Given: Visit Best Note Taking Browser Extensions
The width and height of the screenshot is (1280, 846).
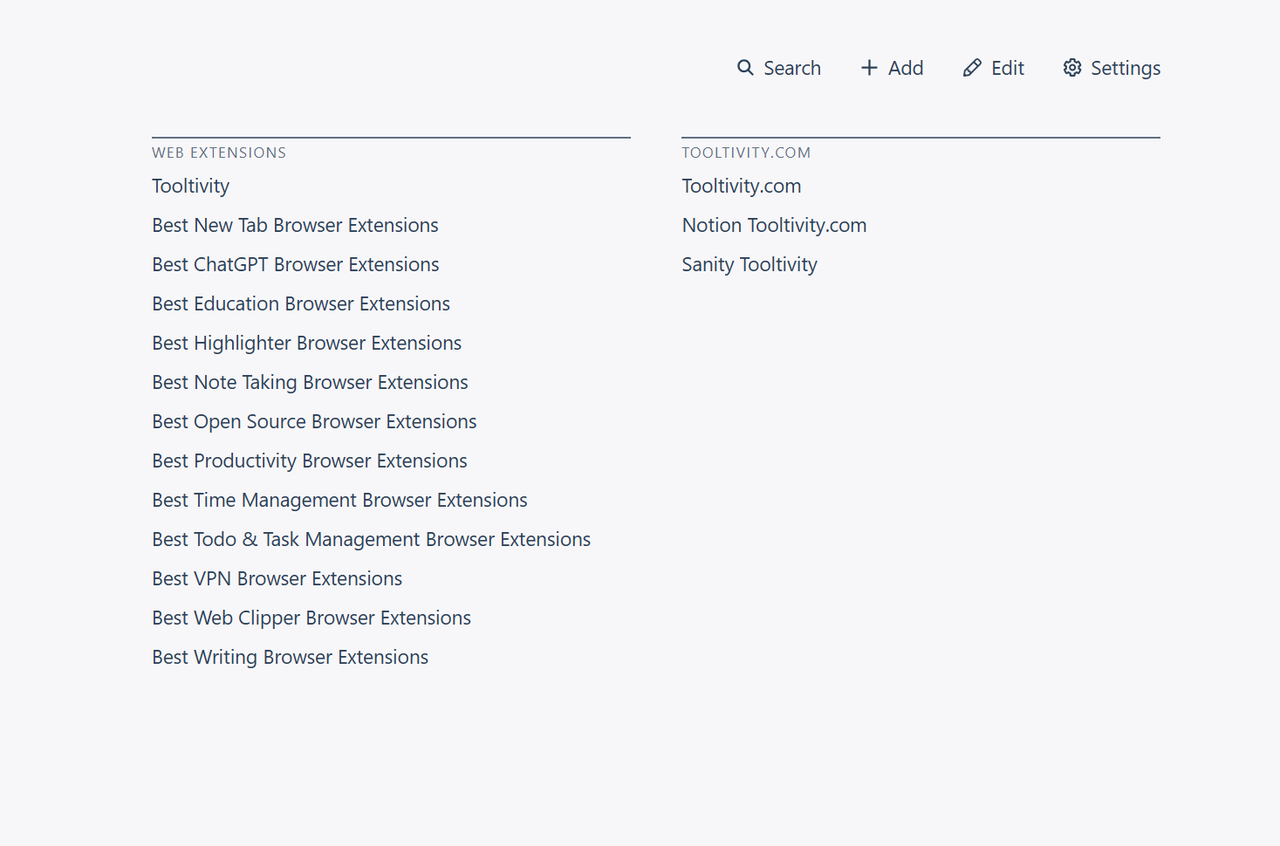Looking at the screenshot, I should (x=310, y=382).
